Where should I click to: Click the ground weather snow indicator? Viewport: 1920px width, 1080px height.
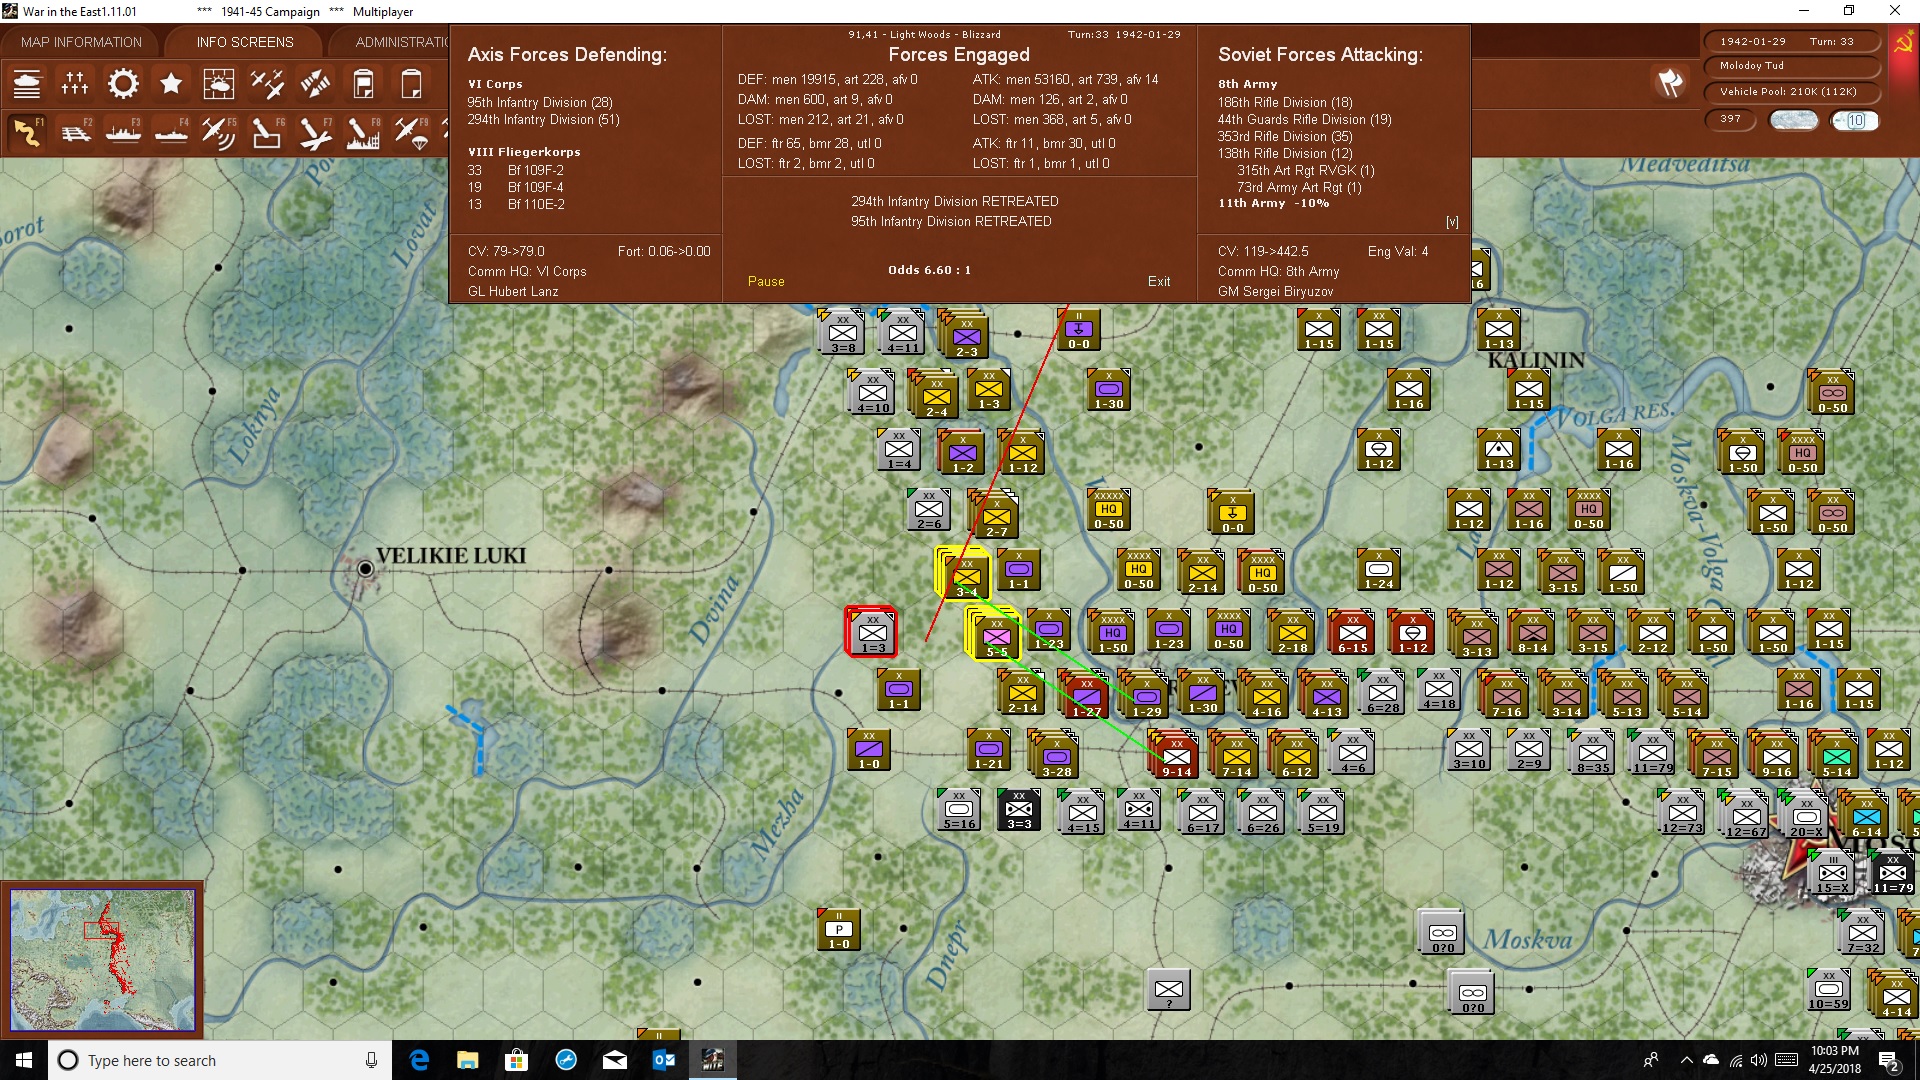click(1794, 120)
